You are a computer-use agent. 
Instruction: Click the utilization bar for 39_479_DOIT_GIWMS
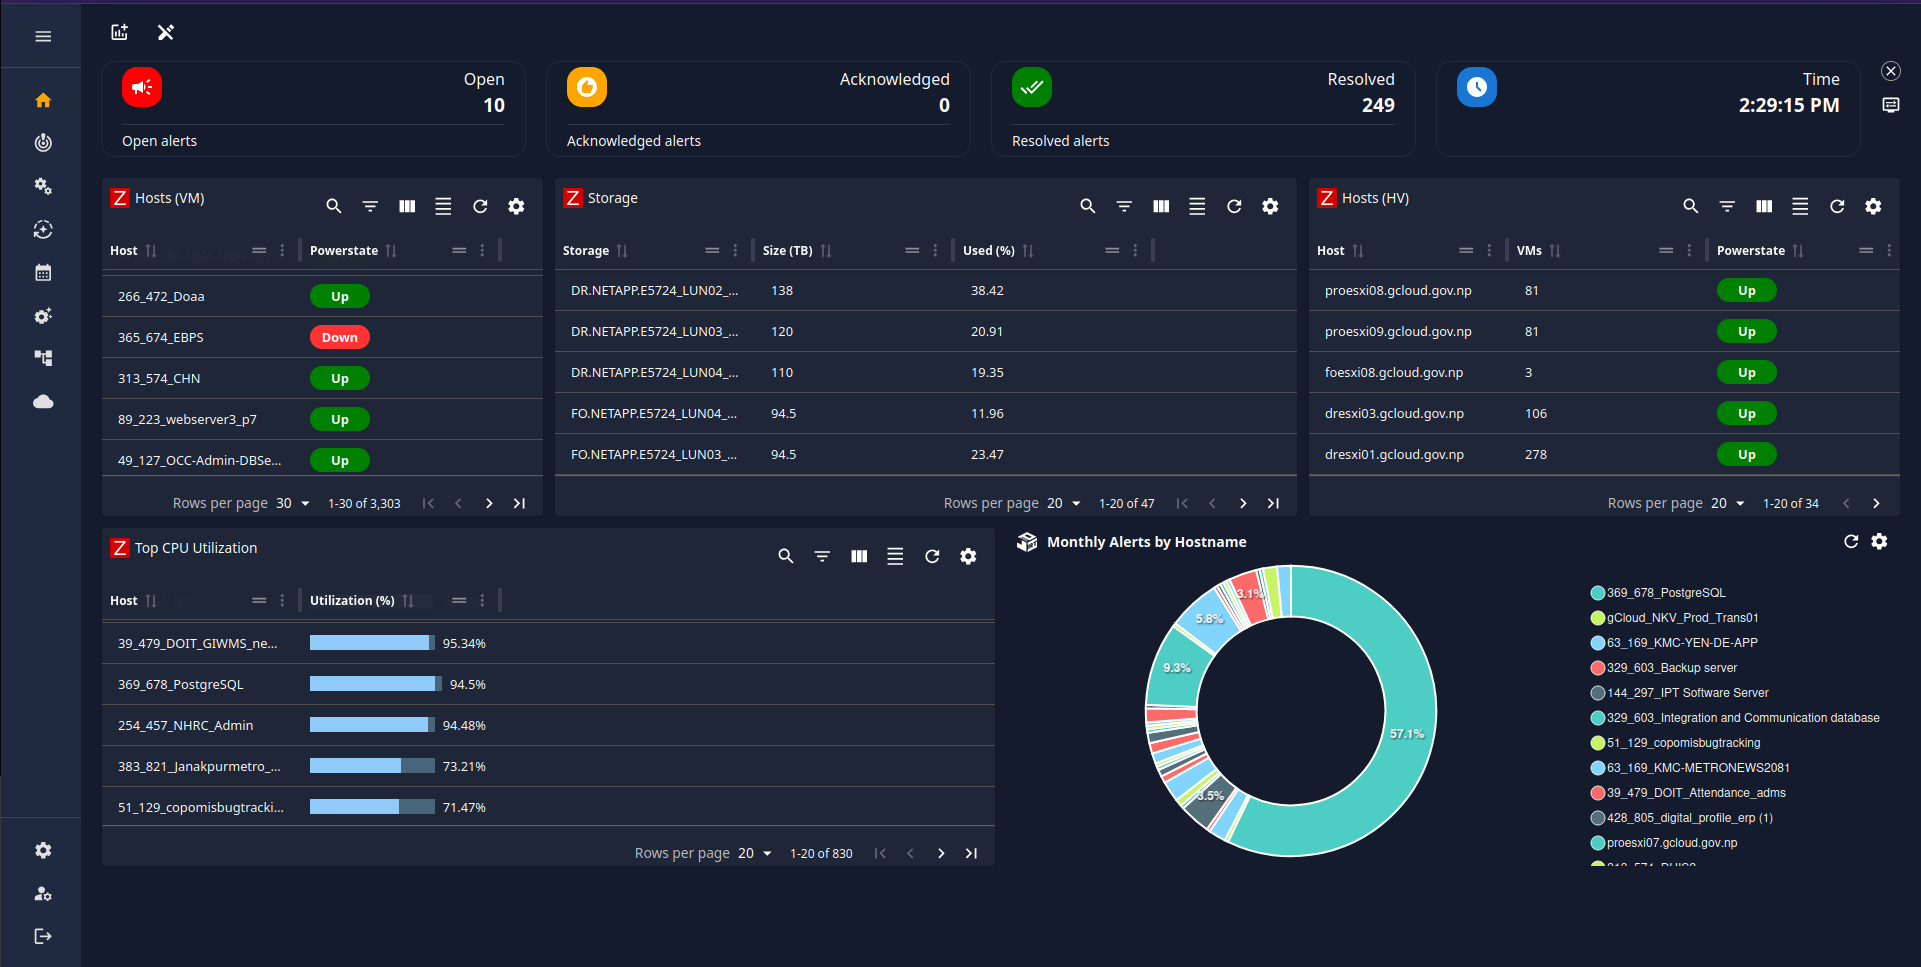click(x=371, y=642)
